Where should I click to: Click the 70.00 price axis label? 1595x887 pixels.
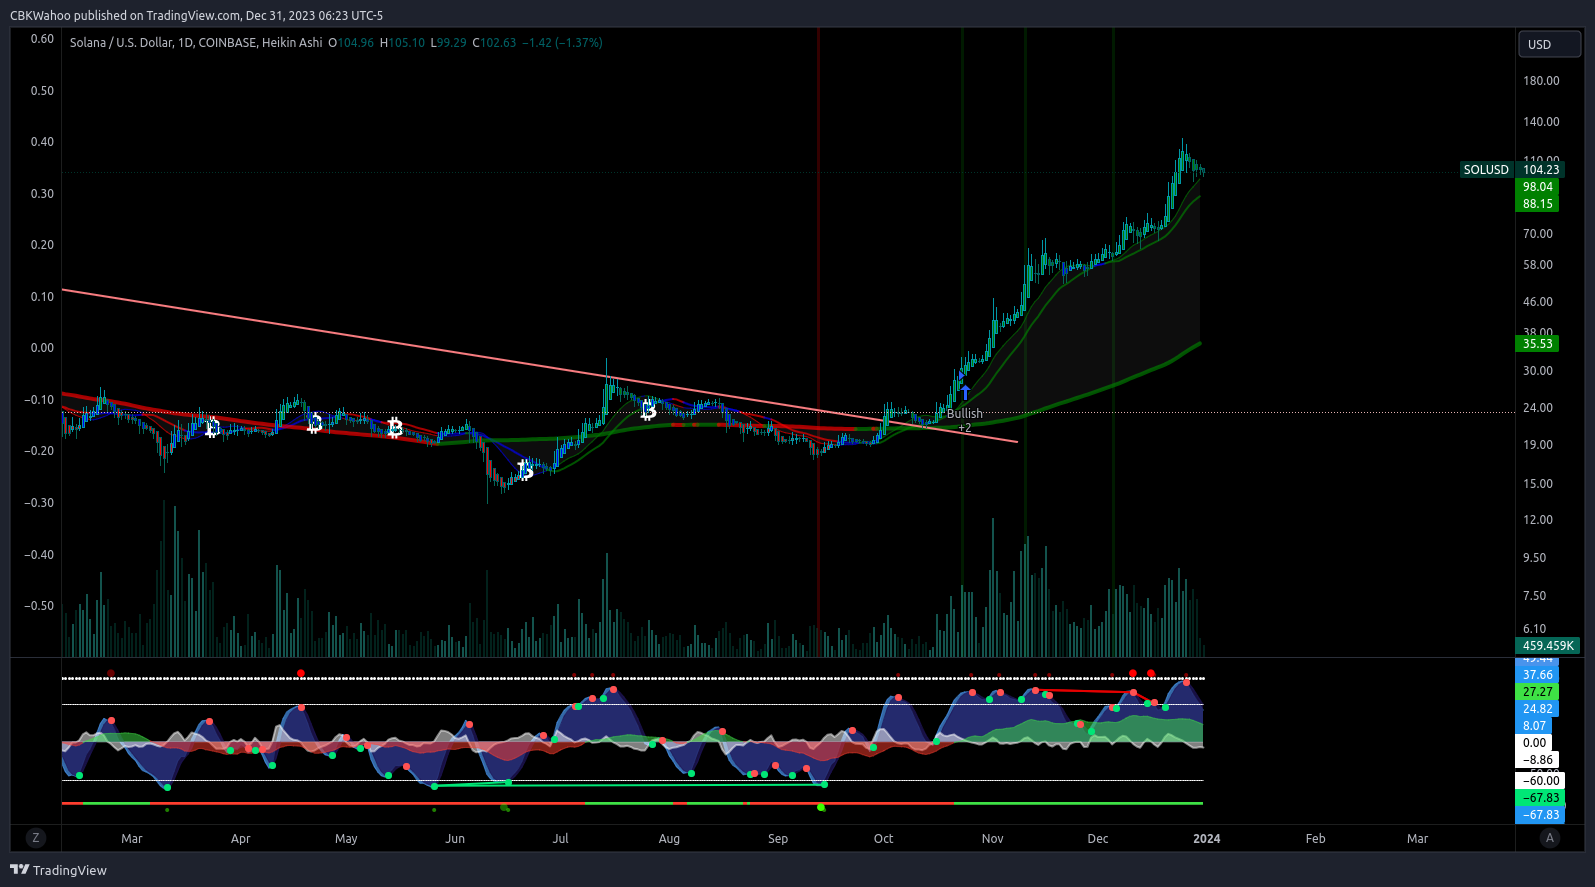[x=1538, y=234]
